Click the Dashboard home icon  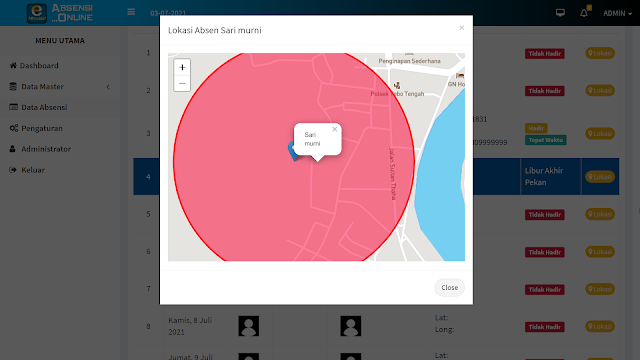pyautogui.click(x=13, y=65)
